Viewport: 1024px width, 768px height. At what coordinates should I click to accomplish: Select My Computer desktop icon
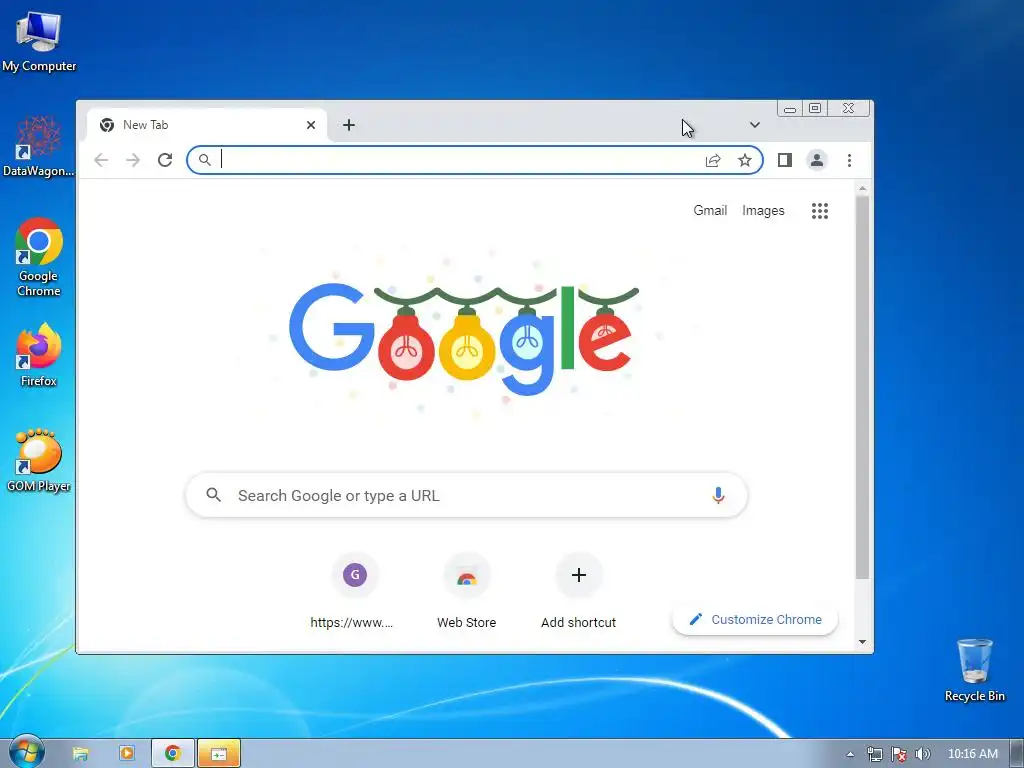click(39, 41)
